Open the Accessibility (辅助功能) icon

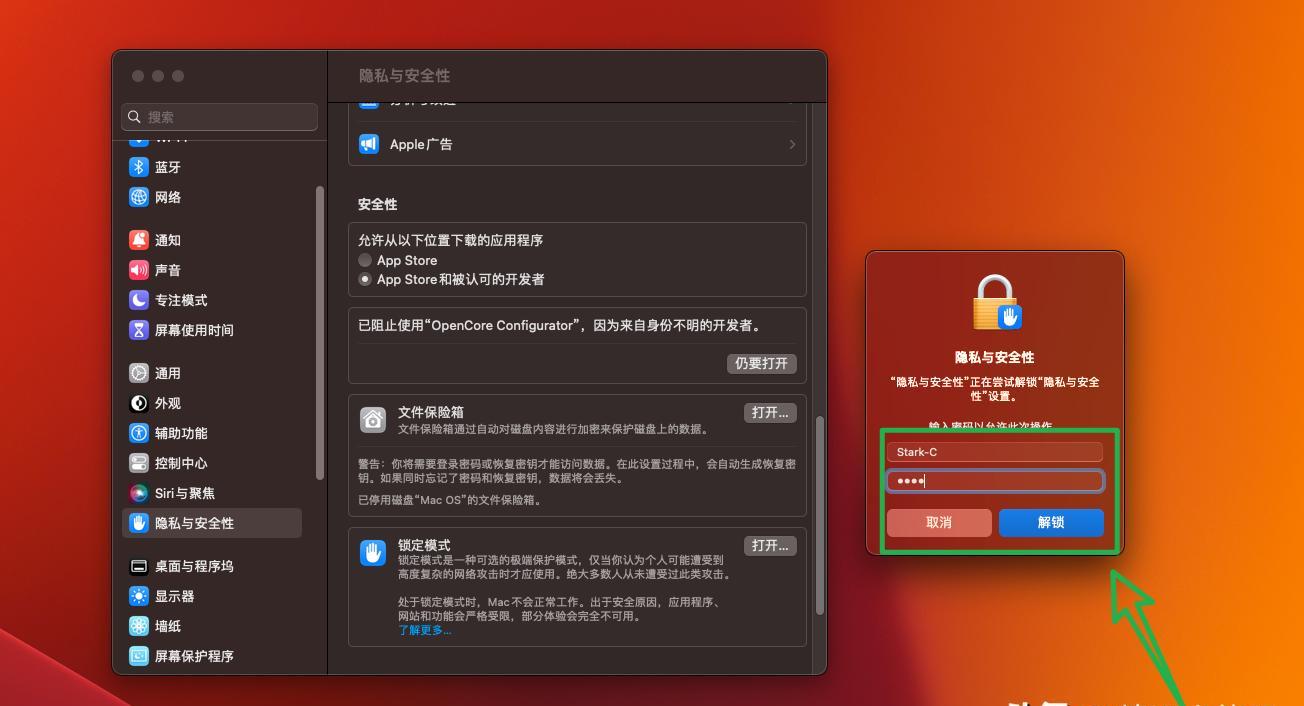click(x=139, y=433)
